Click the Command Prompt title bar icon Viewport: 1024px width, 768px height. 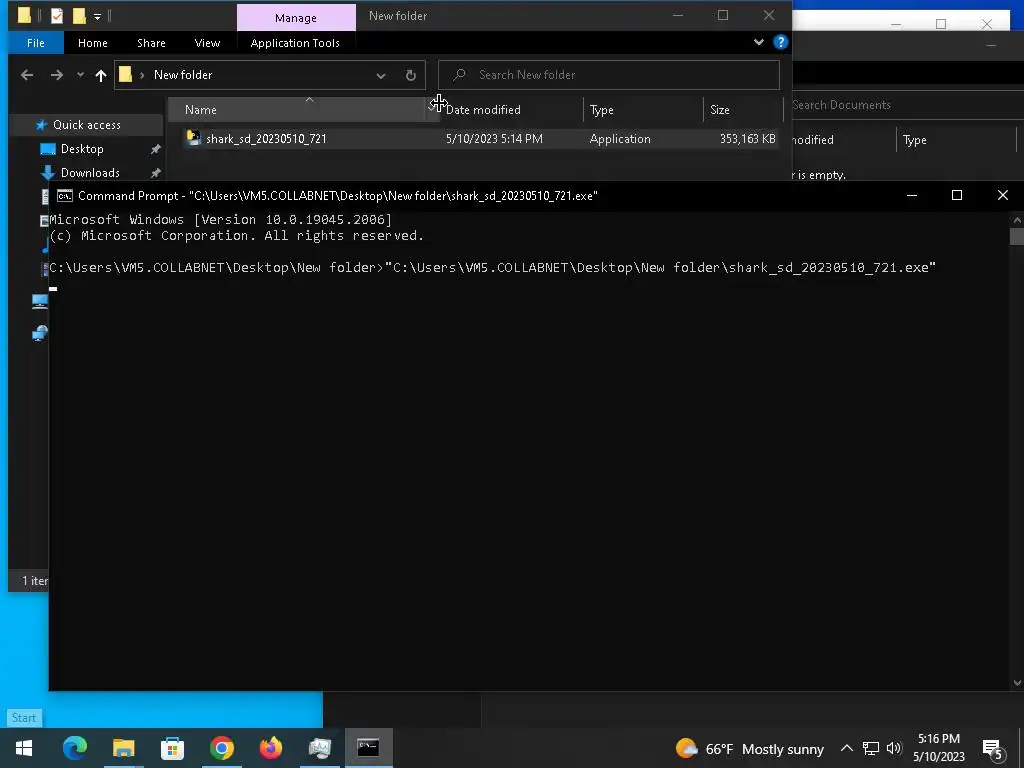click(65, 196)
